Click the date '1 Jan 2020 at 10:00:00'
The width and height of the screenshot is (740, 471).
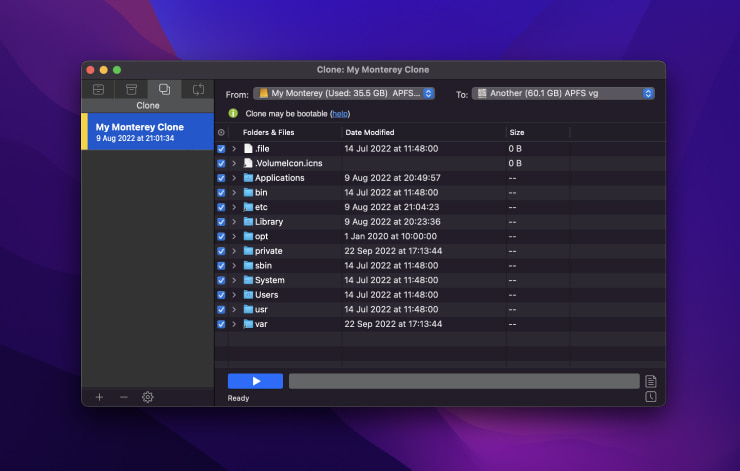coord(390,236)
